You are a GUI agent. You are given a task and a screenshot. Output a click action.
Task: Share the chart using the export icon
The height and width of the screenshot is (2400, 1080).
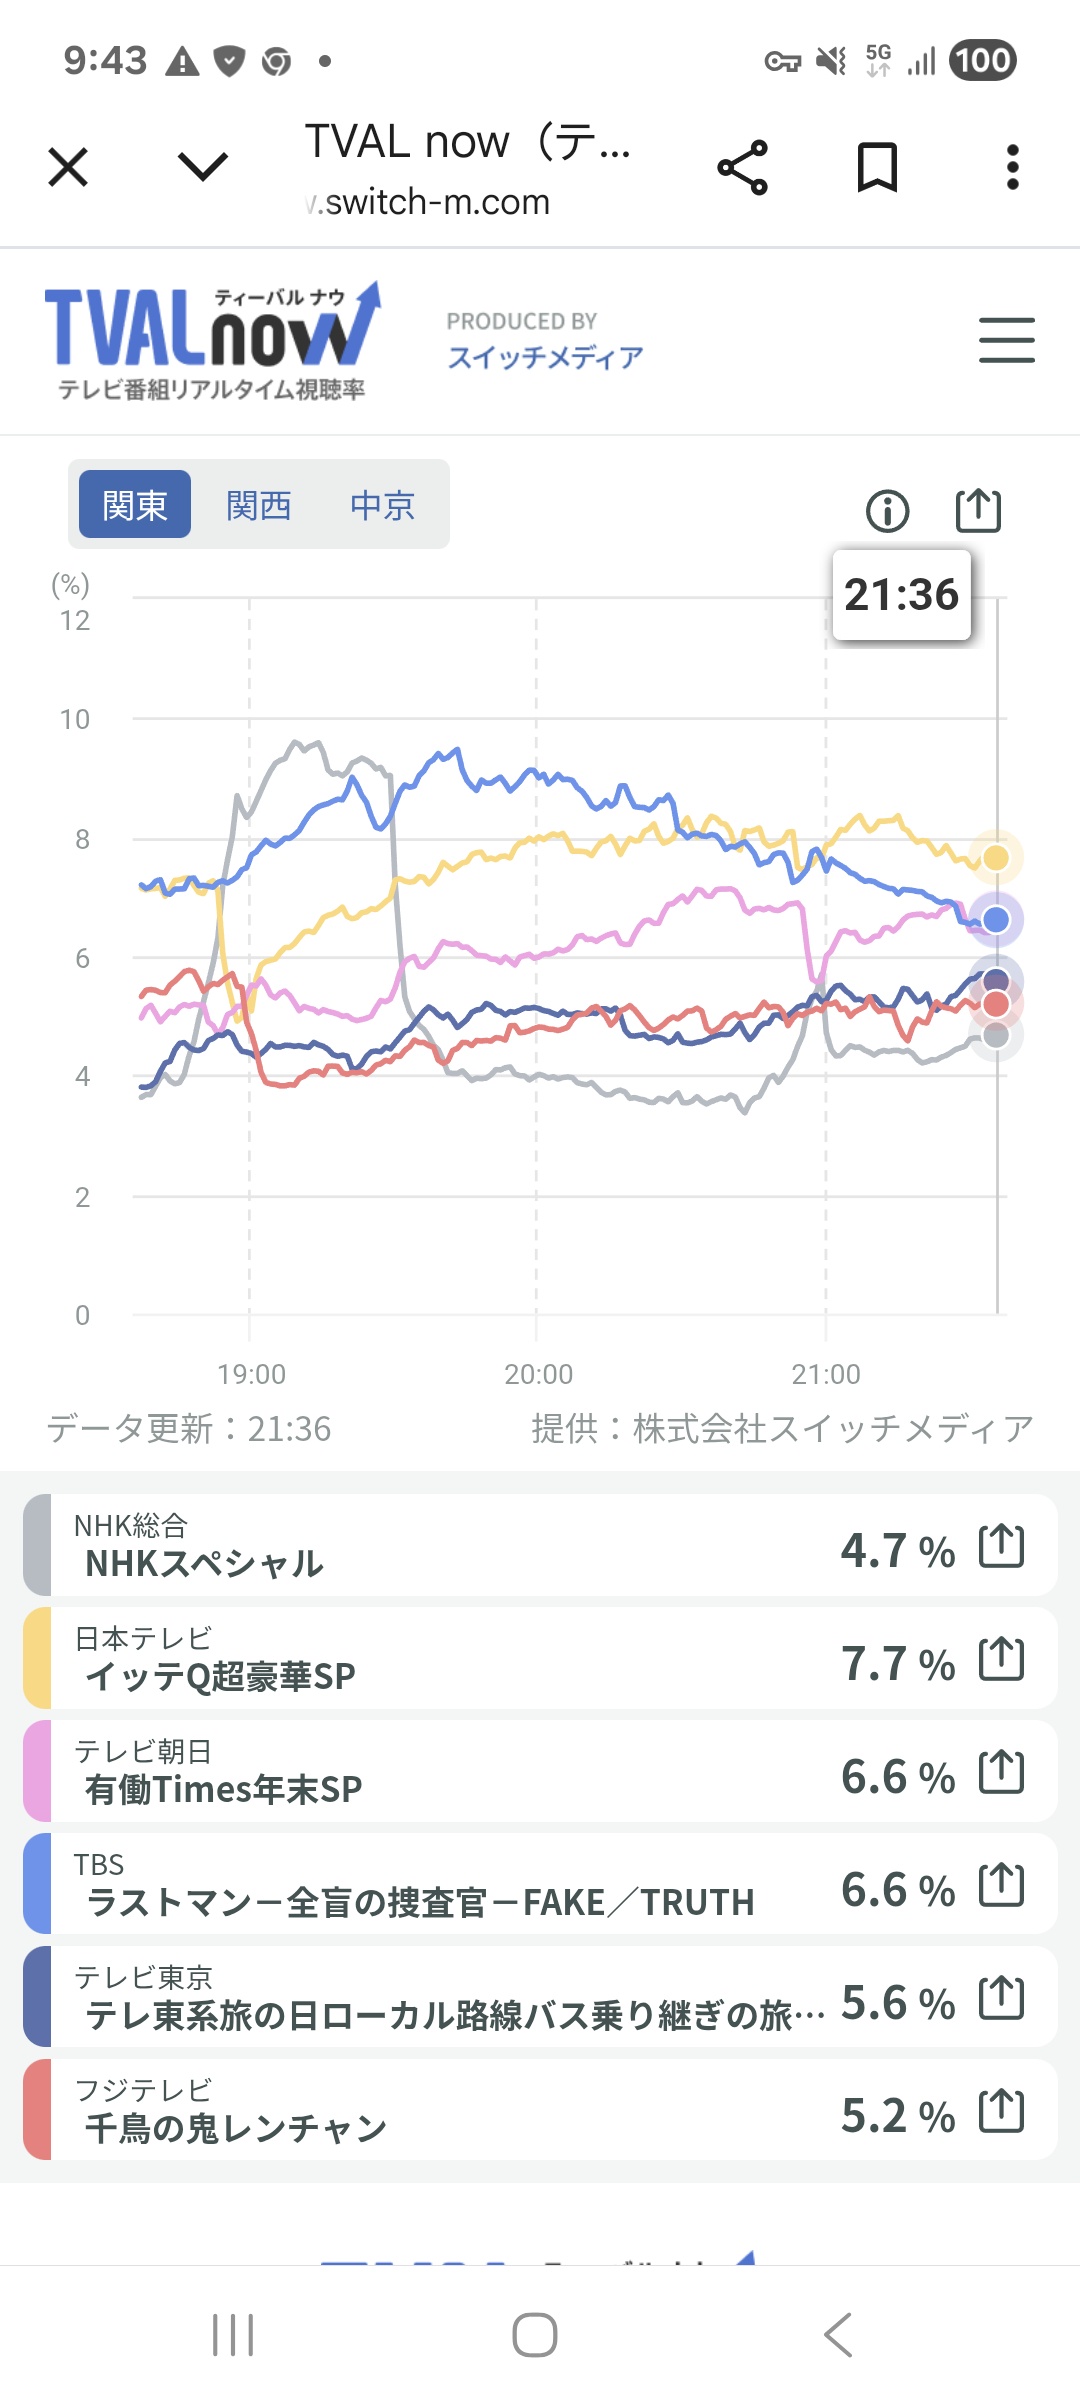(977, 510)
